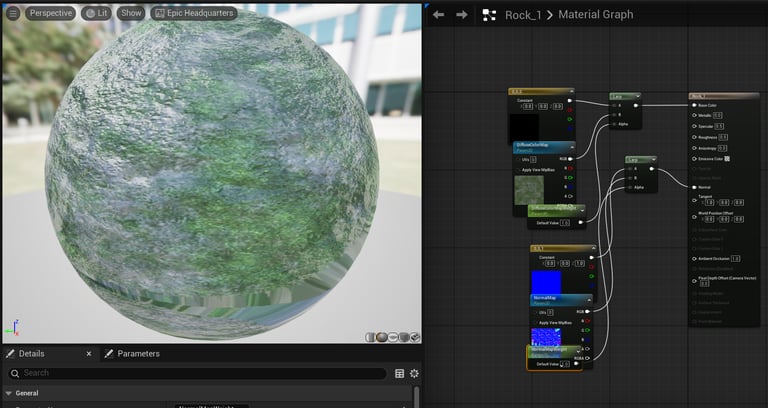Image resolution: width=768 pixels, height=408 pixels.
Task: Select the Material Graph breadcrumb
Action: 596,15
